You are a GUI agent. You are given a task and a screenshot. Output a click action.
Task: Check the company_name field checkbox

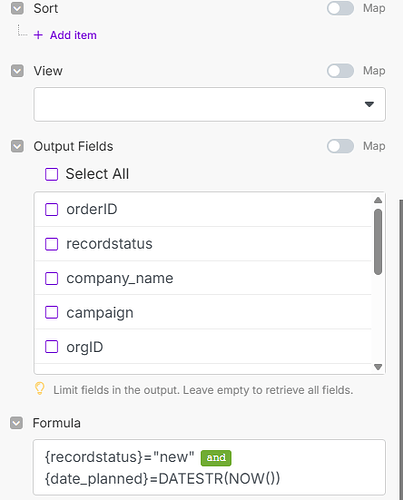pos(51,278)
